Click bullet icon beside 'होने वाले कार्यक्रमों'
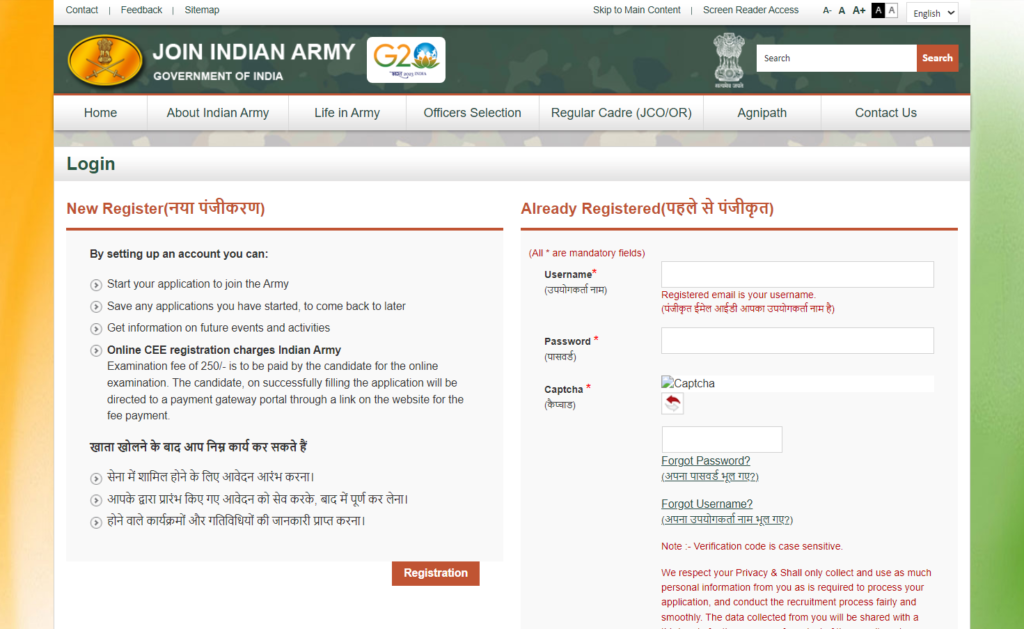The image size is (1024, 629). (x=96, y=522)
